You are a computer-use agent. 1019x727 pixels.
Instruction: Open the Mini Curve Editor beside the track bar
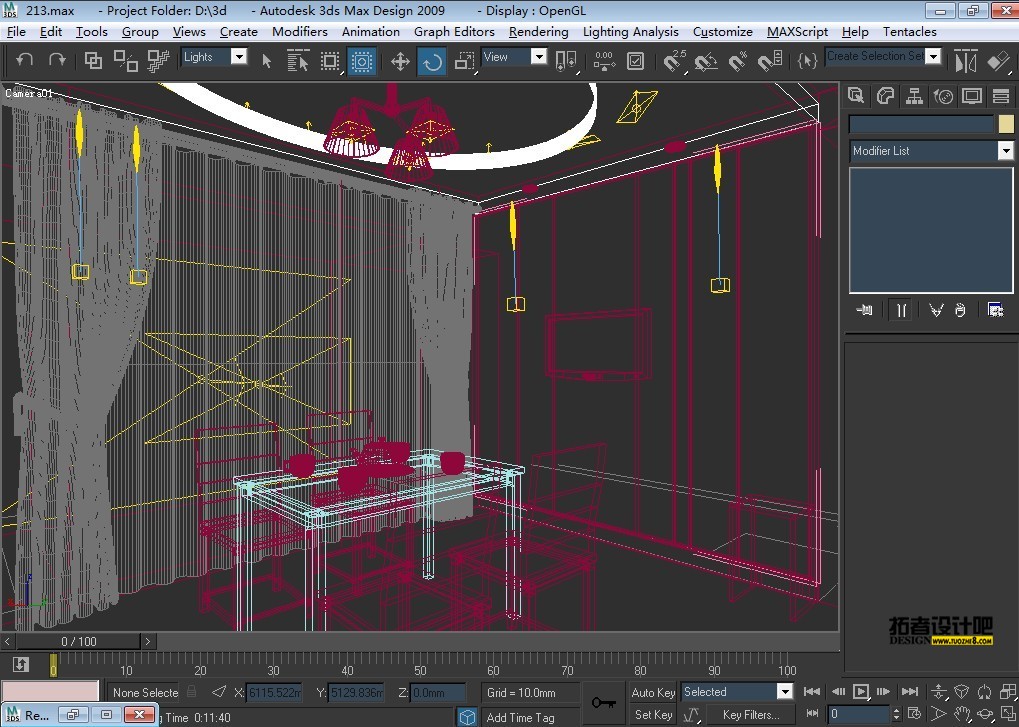[21, 664]
